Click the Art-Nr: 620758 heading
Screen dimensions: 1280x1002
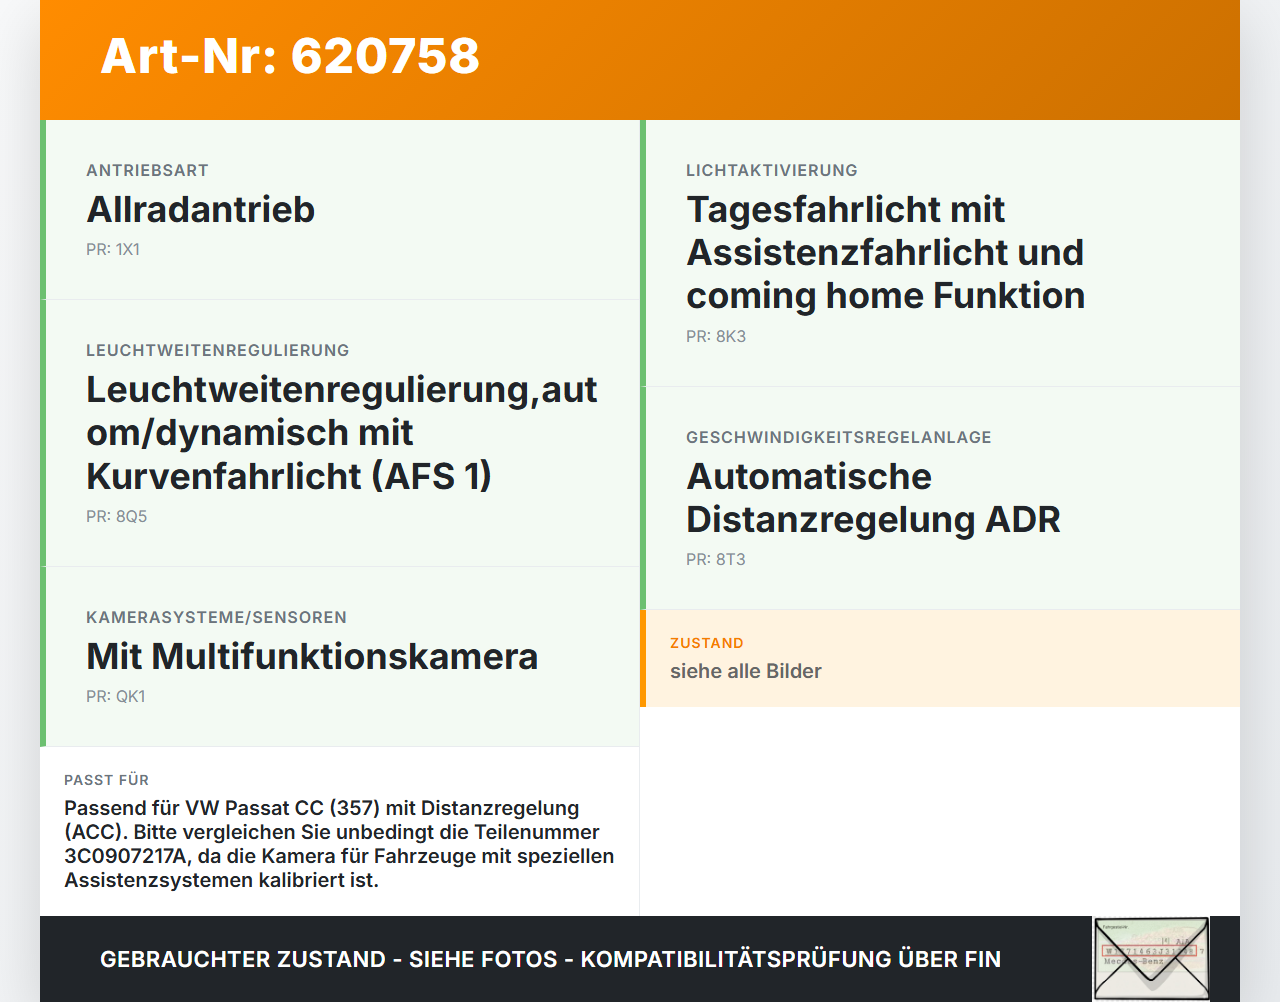pyautogui.click(x=290, y=56)
